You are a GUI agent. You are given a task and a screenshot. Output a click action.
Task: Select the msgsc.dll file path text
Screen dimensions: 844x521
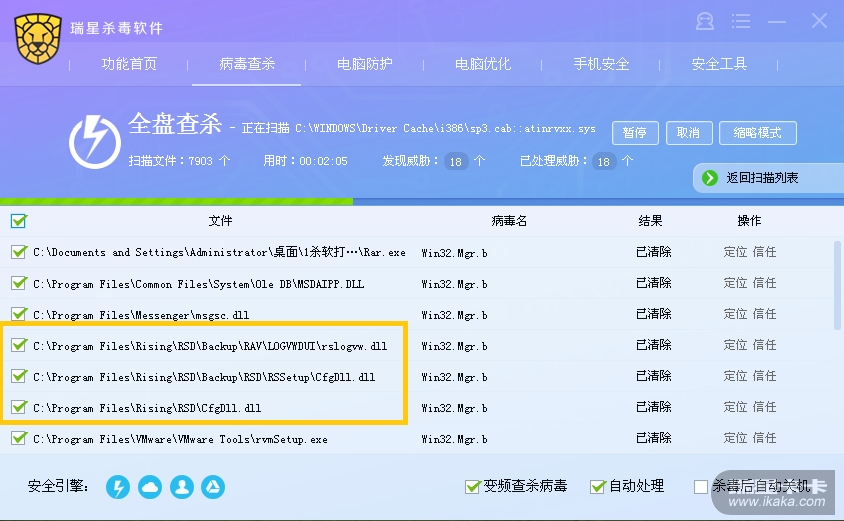tap(141, 315)
